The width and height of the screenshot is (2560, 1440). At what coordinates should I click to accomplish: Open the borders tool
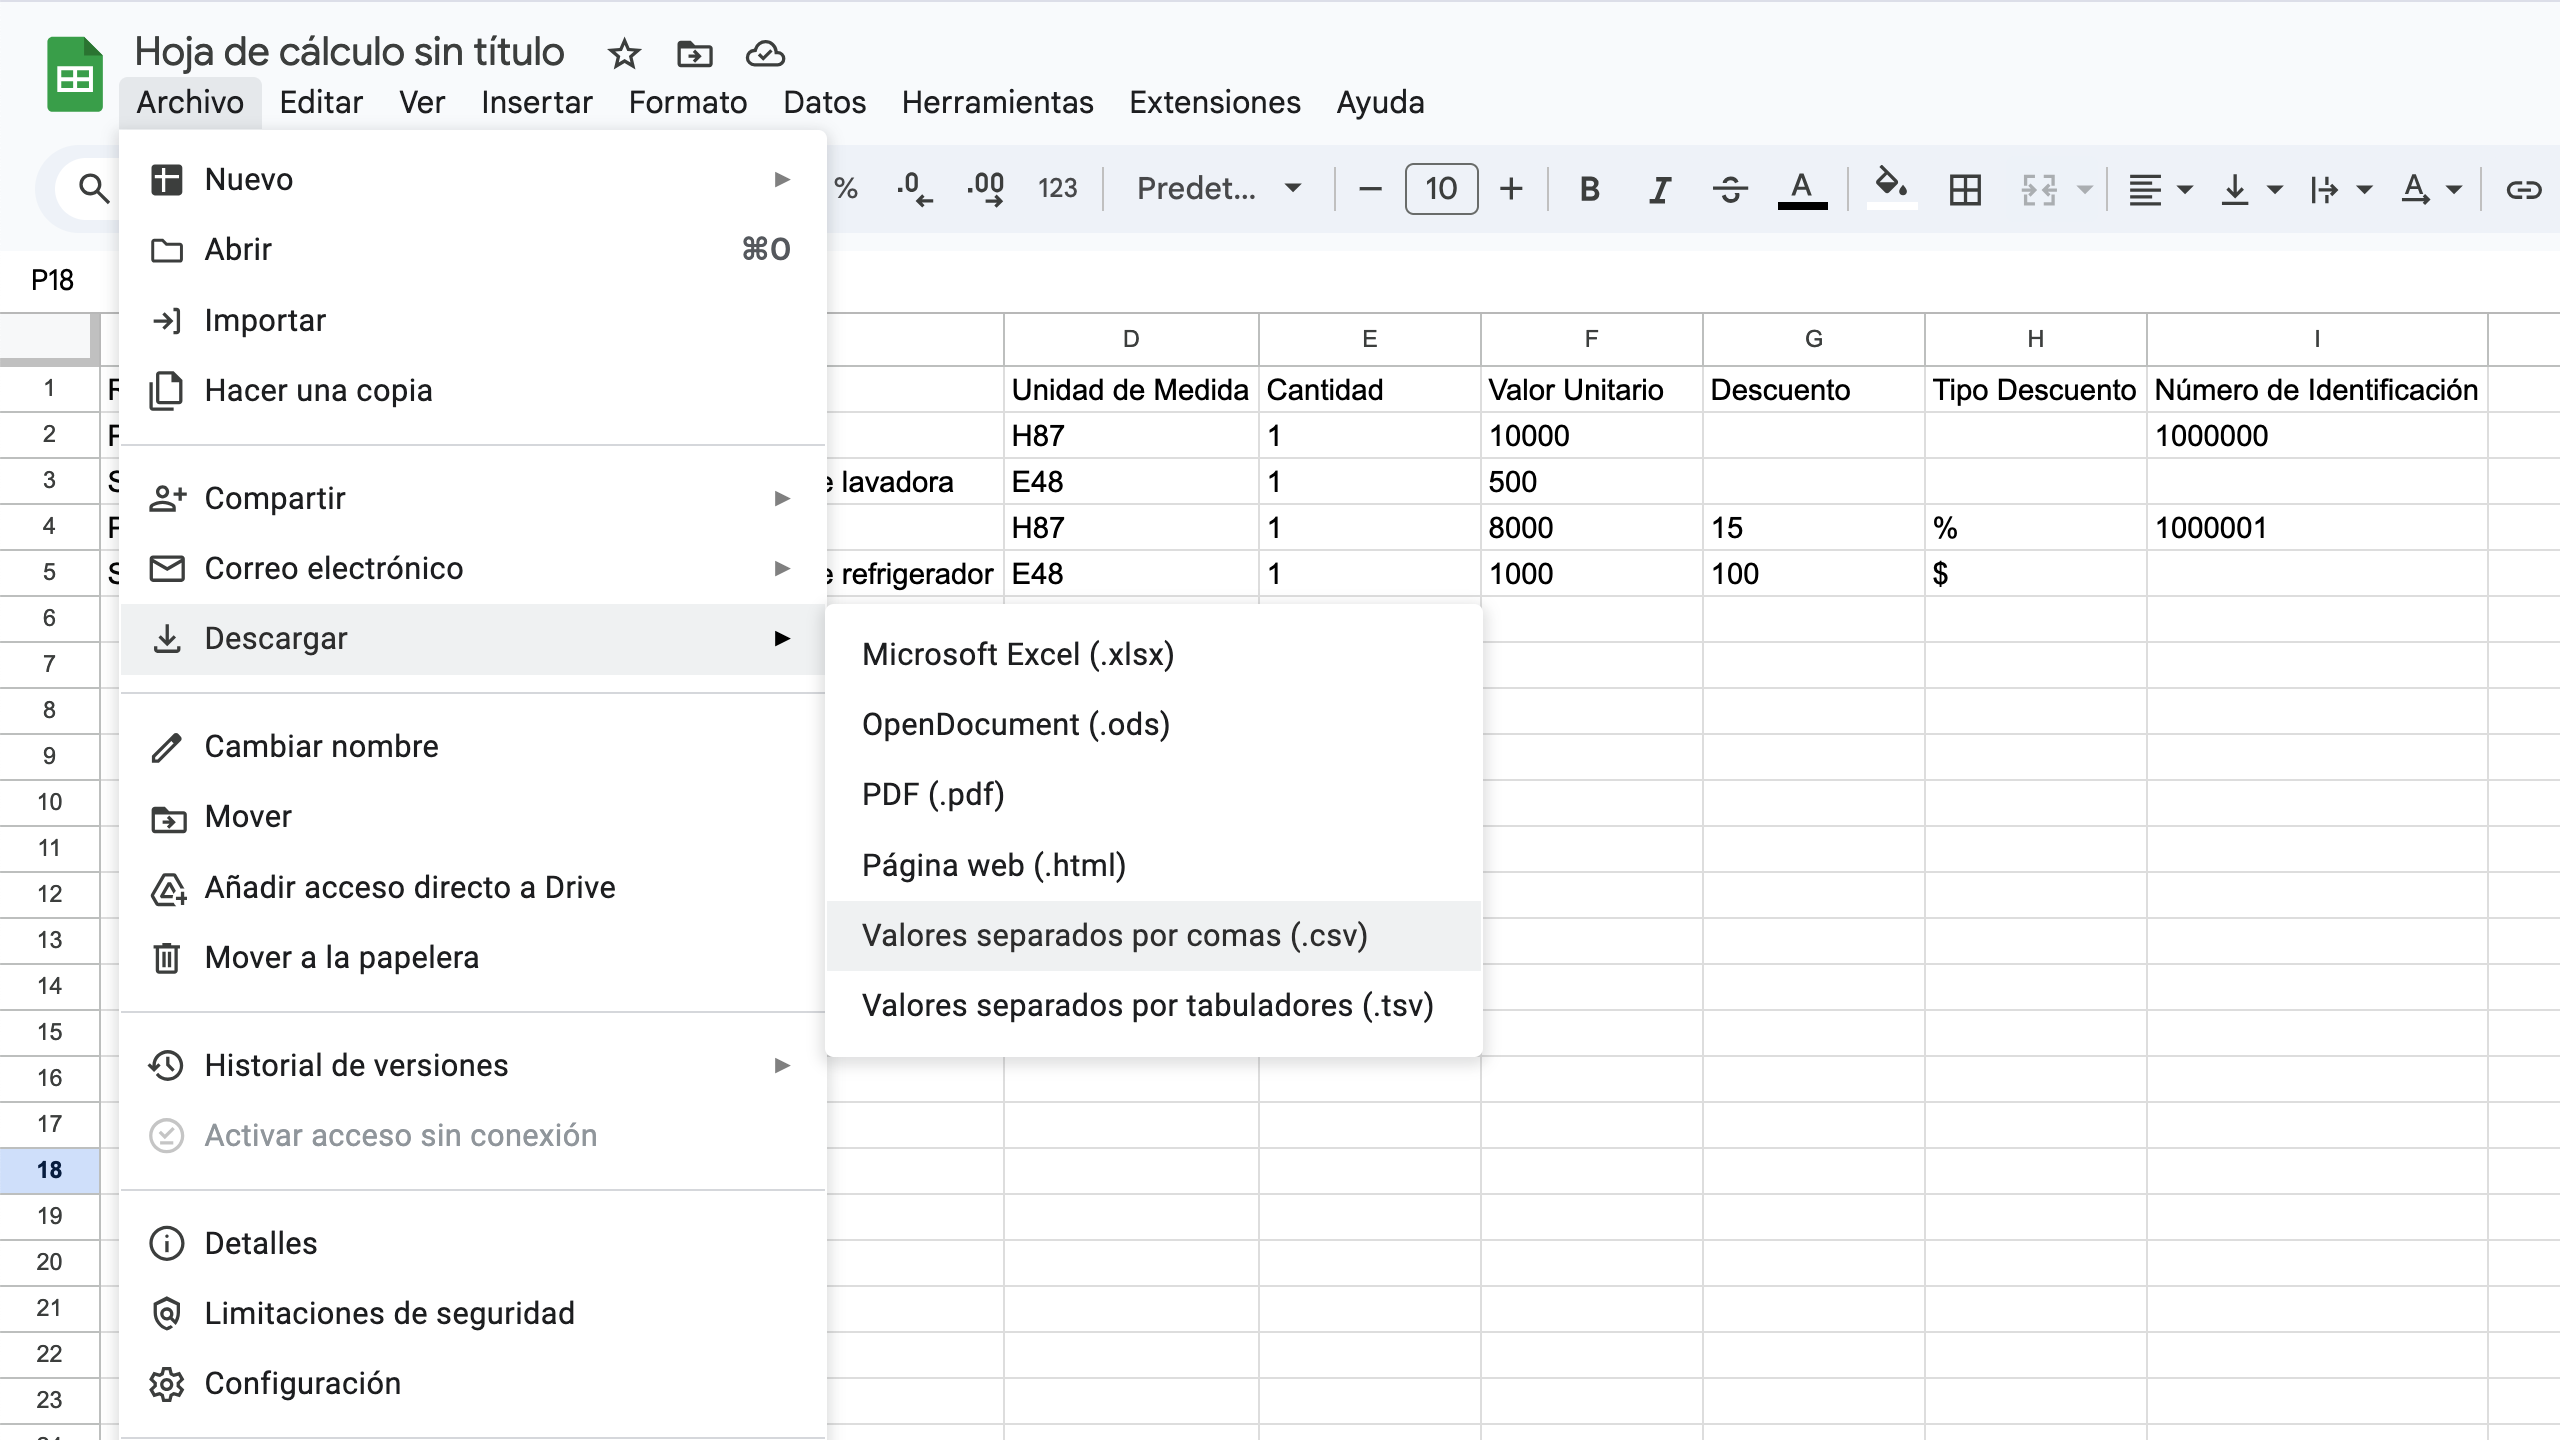(1965, 189)
